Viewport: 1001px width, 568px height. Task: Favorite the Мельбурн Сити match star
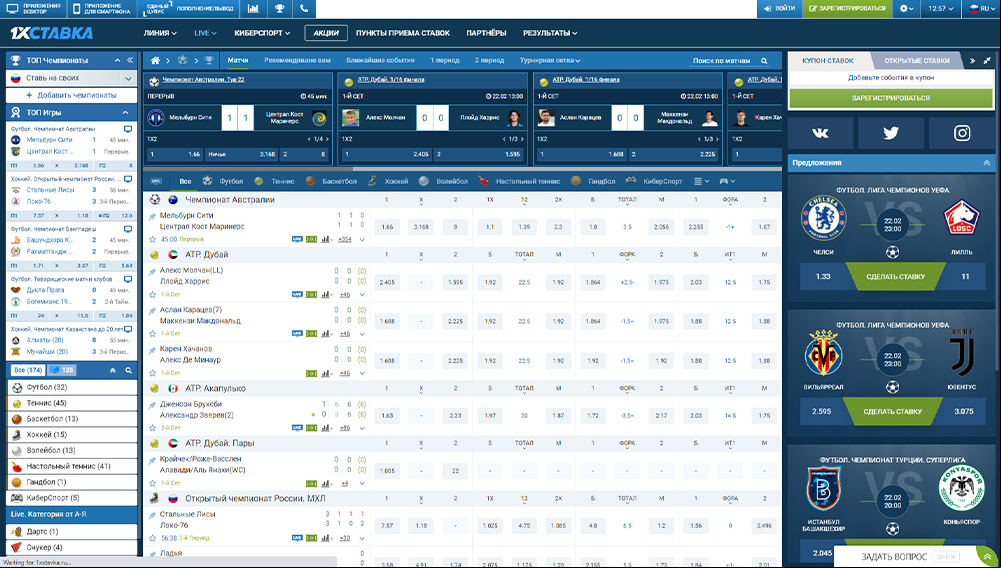tap(153, 239)
